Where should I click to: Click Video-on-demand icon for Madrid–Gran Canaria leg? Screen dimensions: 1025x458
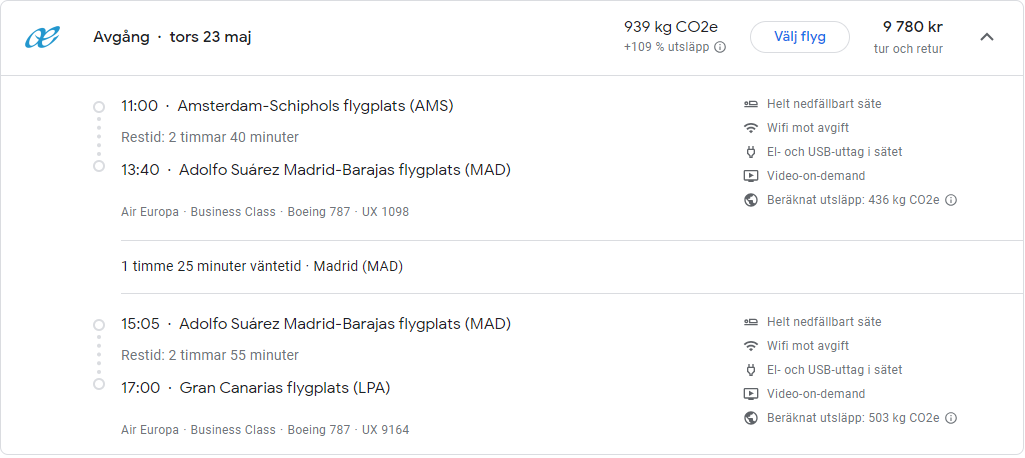point(751,394)
